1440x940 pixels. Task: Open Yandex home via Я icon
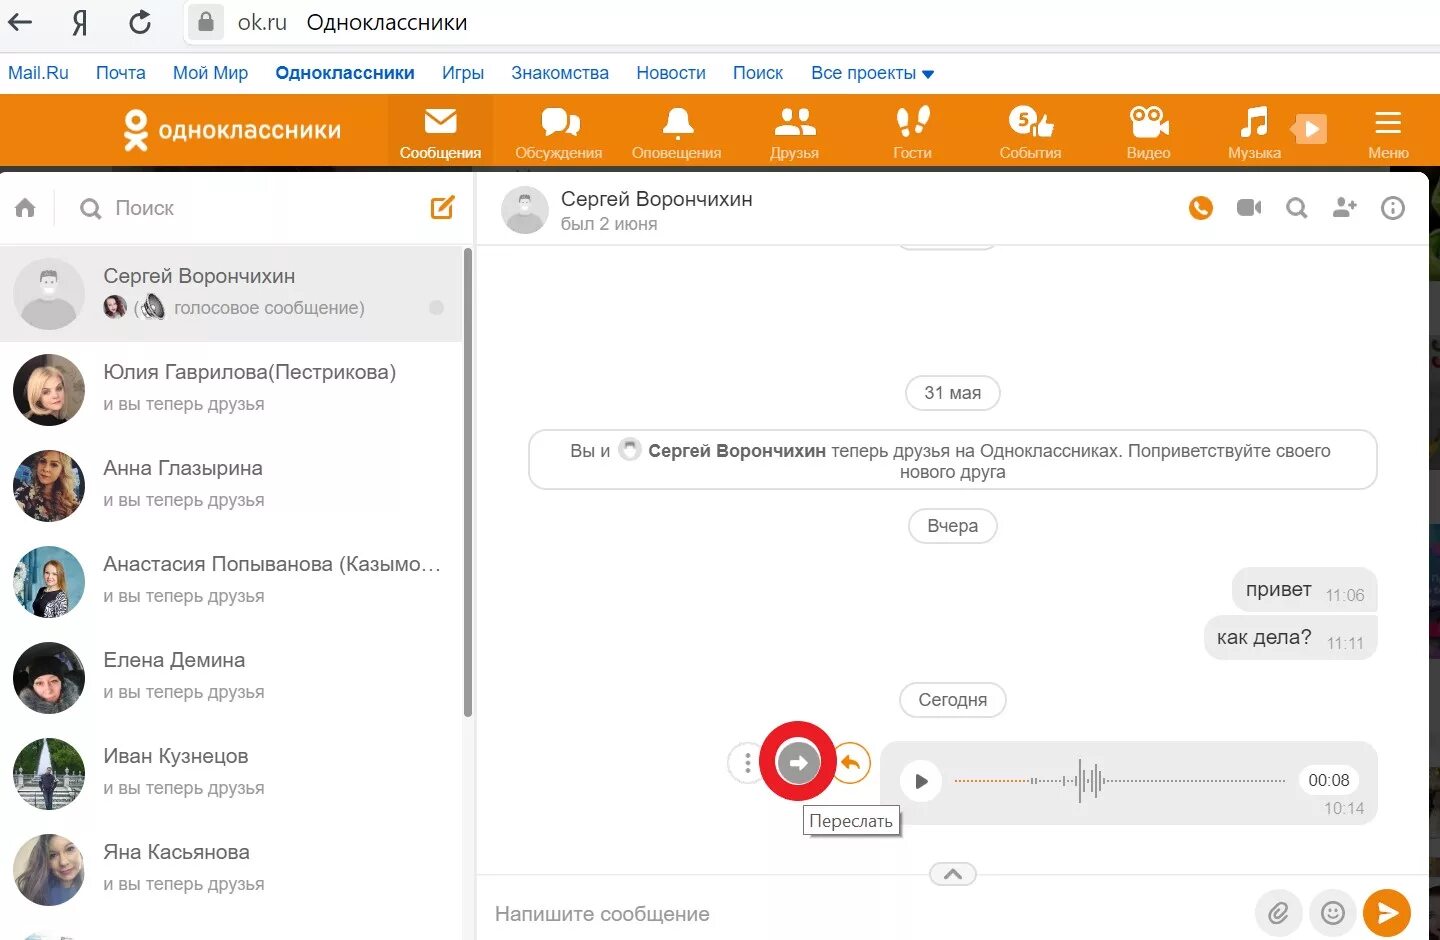coord(80,22)
